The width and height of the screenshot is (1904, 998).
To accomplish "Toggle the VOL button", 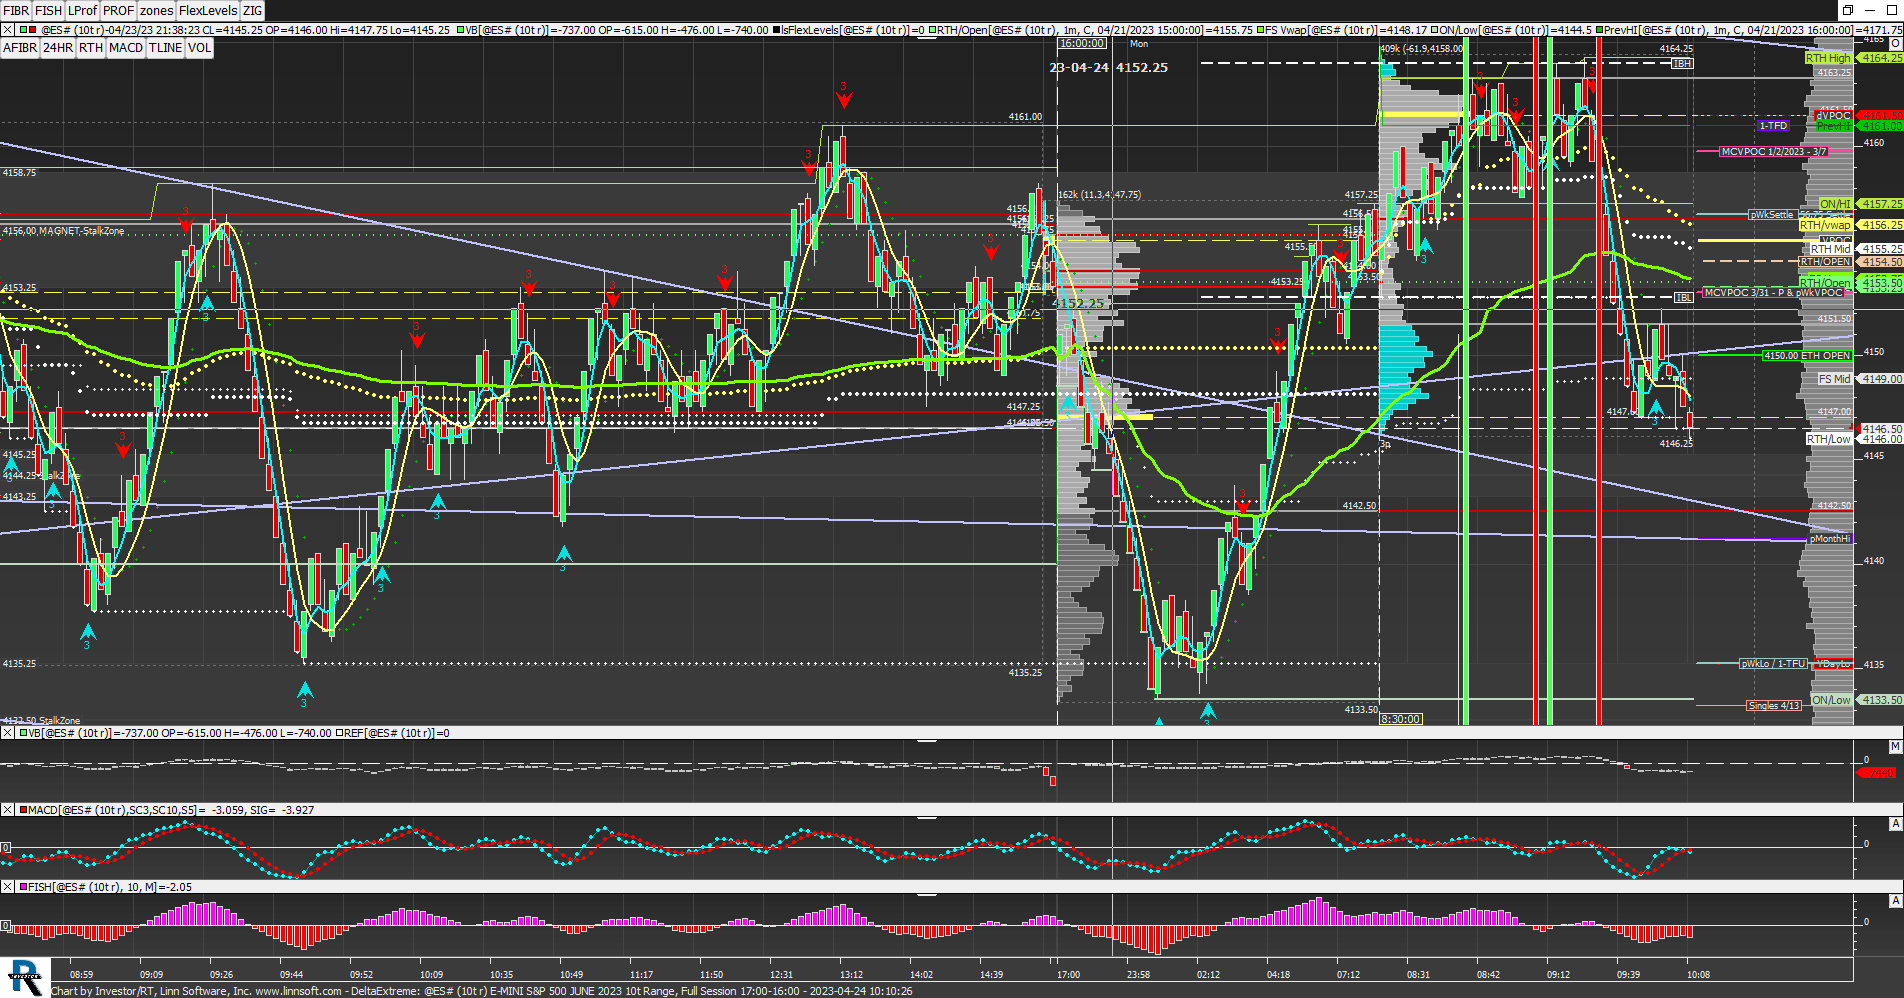I will [x=200, y=47].
